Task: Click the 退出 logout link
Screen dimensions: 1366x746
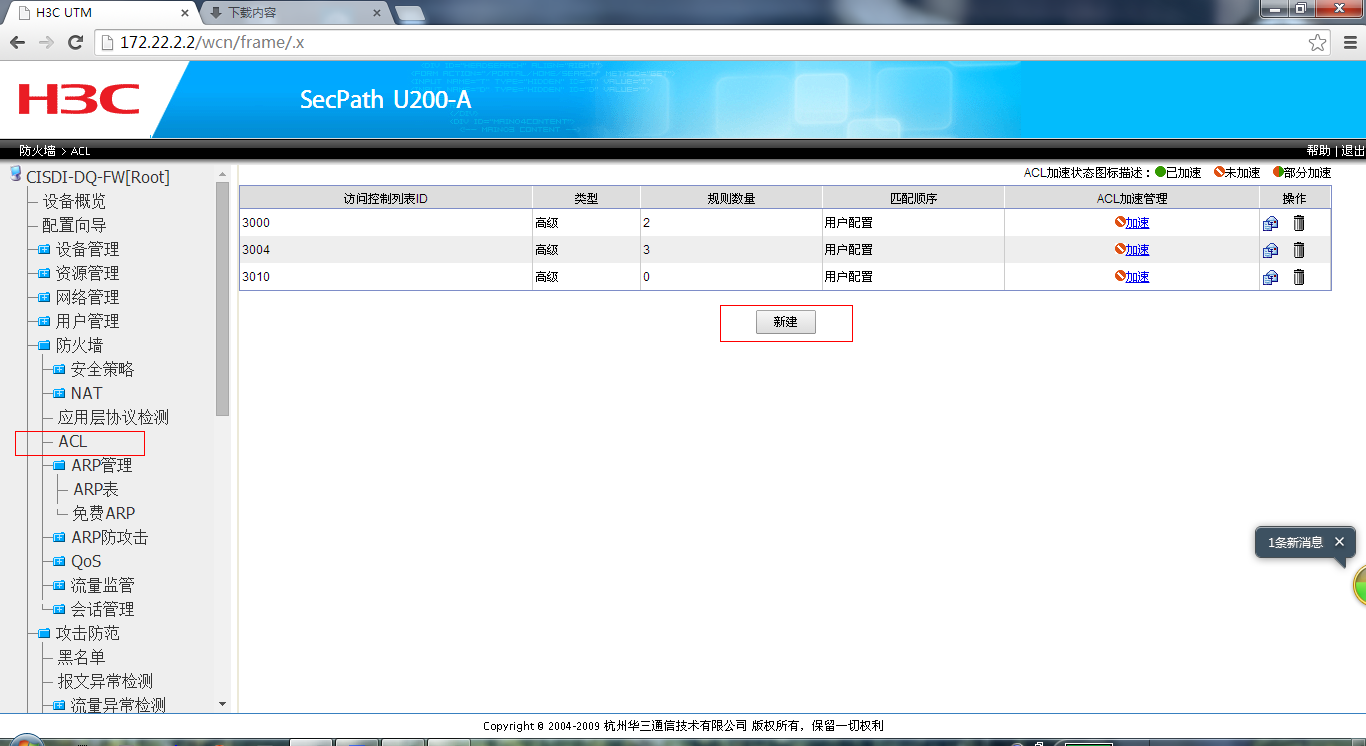Action: coord(1353,151)
